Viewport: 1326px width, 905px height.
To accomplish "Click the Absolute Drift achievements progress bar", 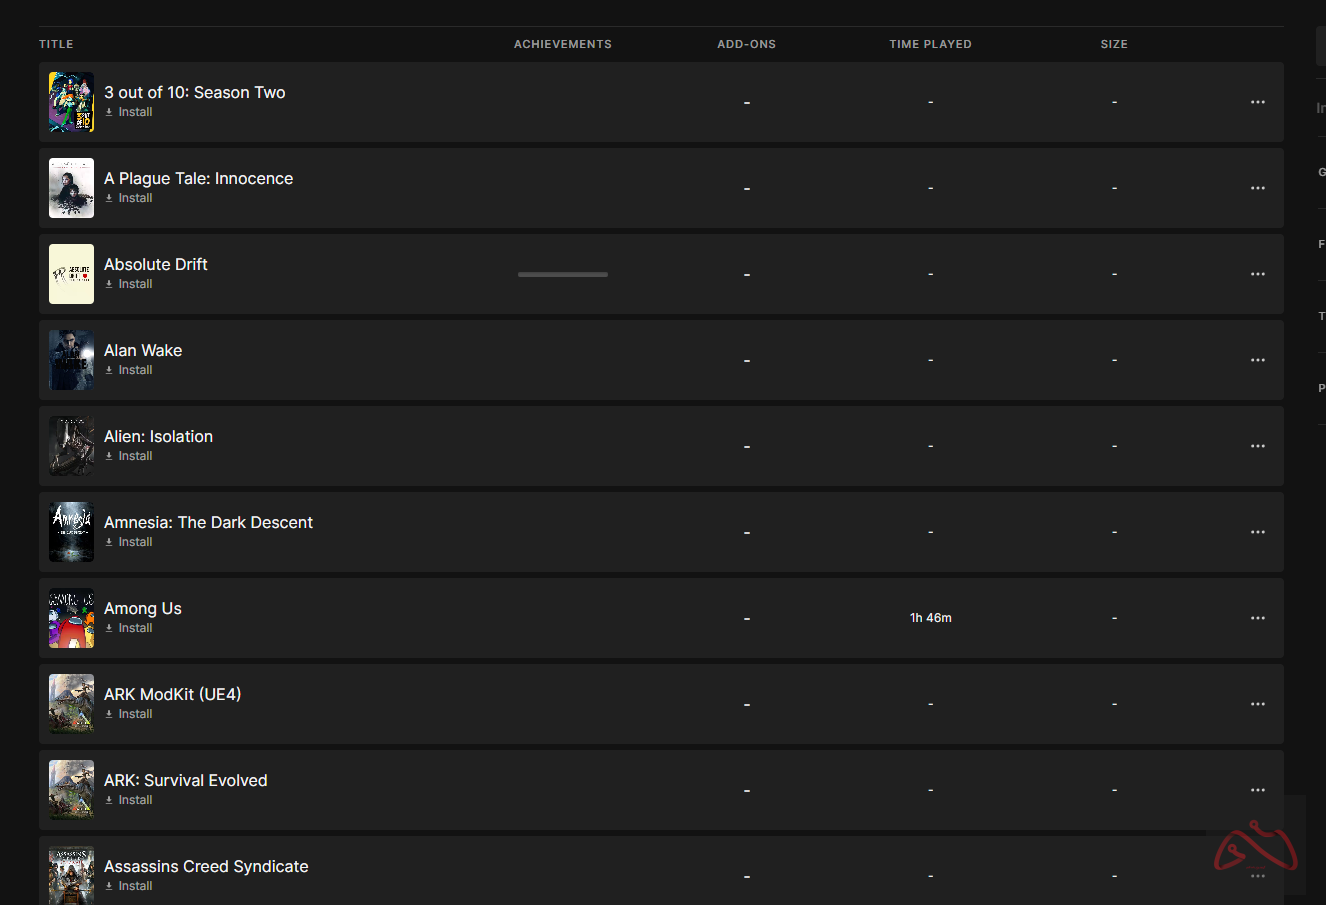I will tap(562, 274).
